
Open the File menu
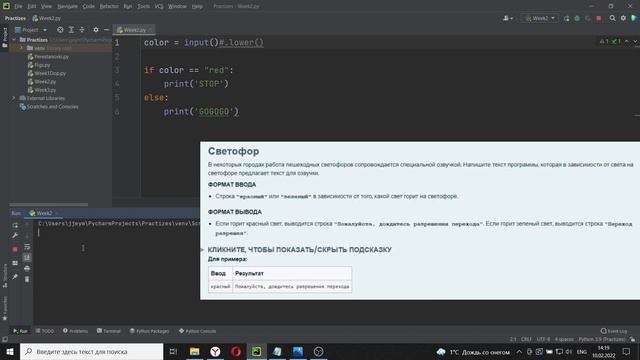[18, 6]
